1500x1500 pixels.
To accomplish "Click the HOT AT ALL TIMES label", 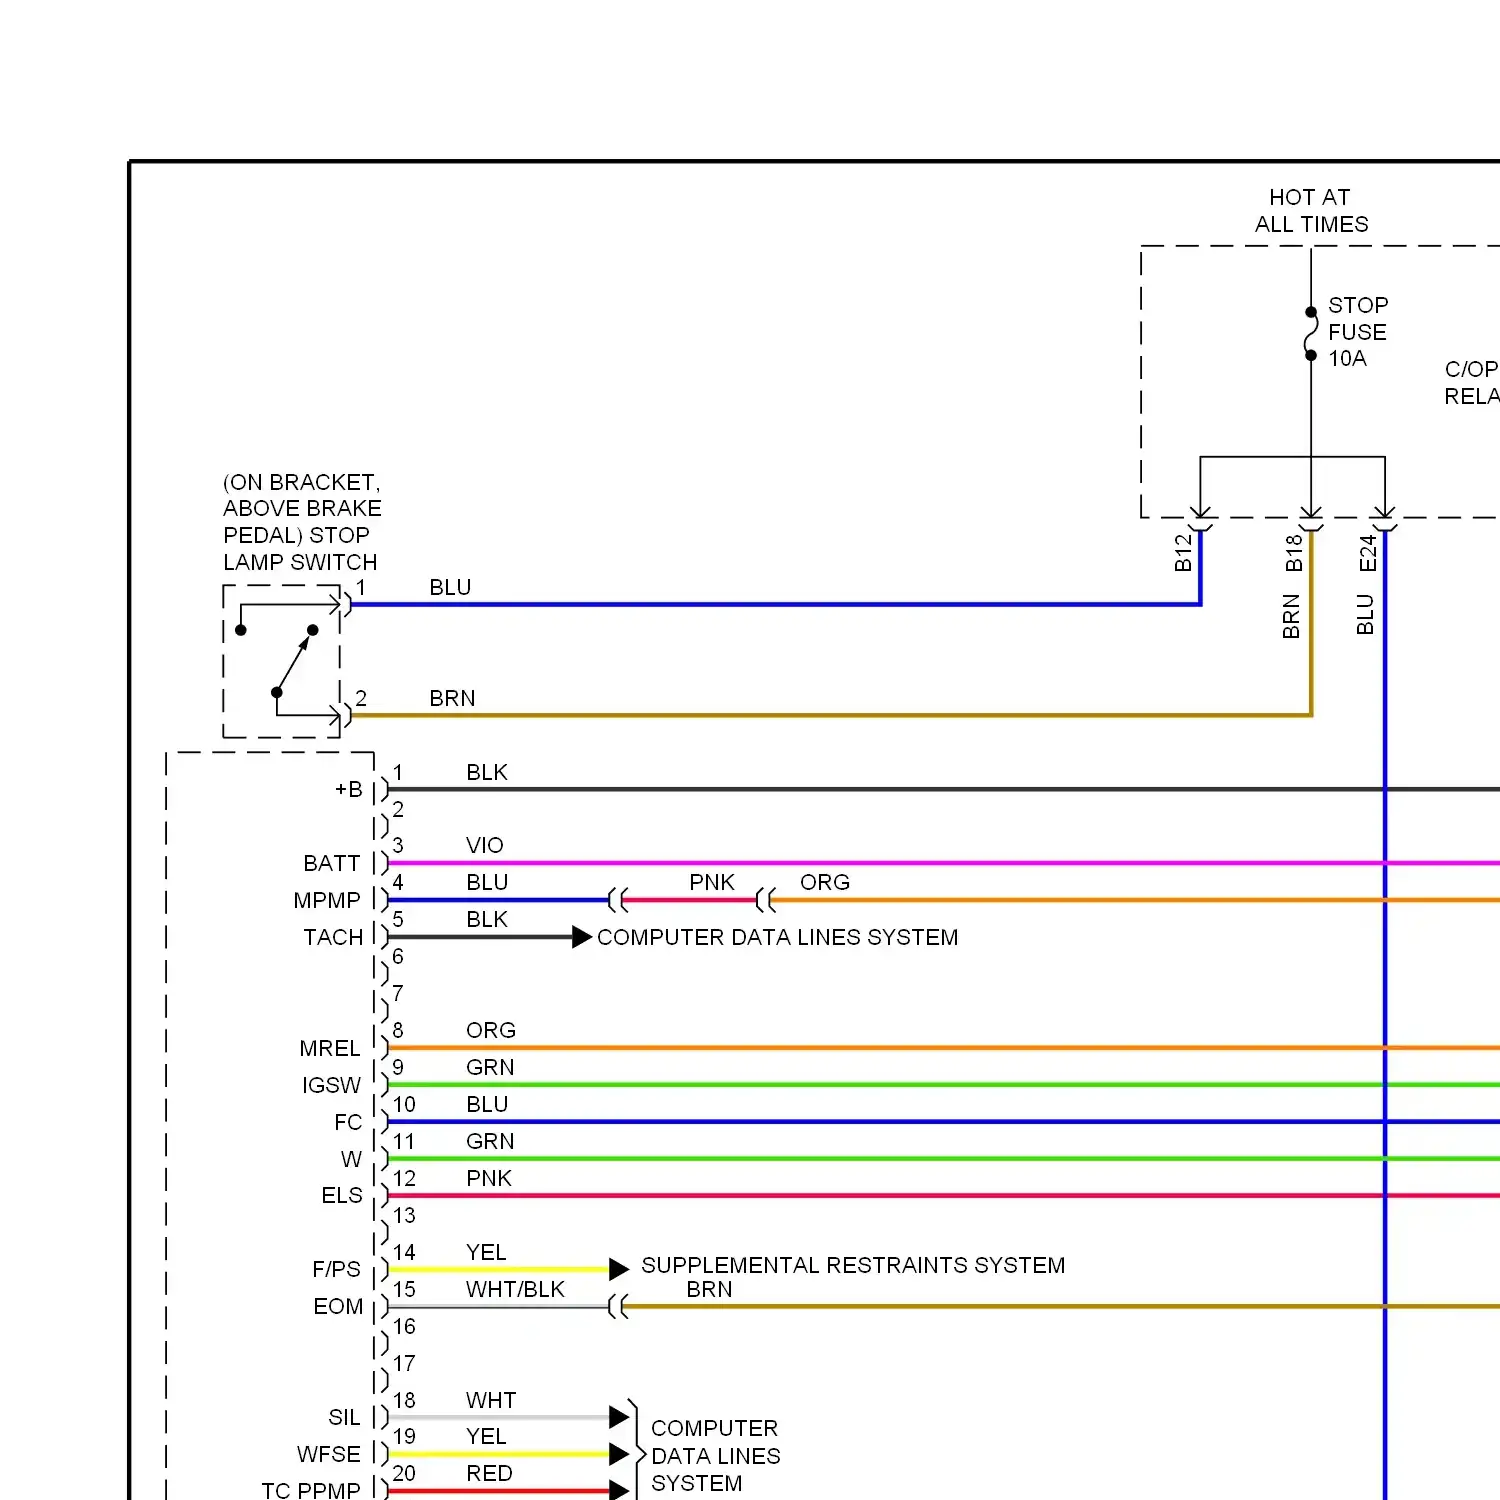I will click(x=1311, y=211).
